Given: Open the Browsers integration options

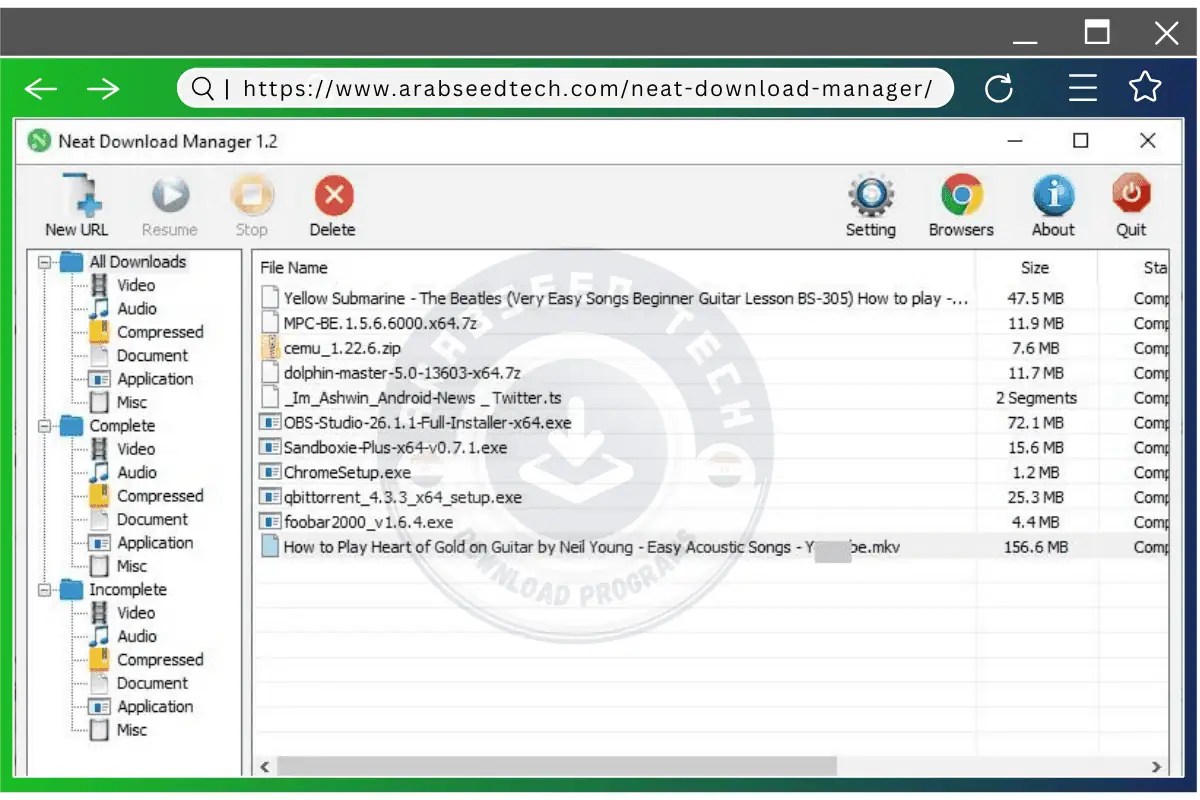Looking at the screenshot, I should (959, 197).
